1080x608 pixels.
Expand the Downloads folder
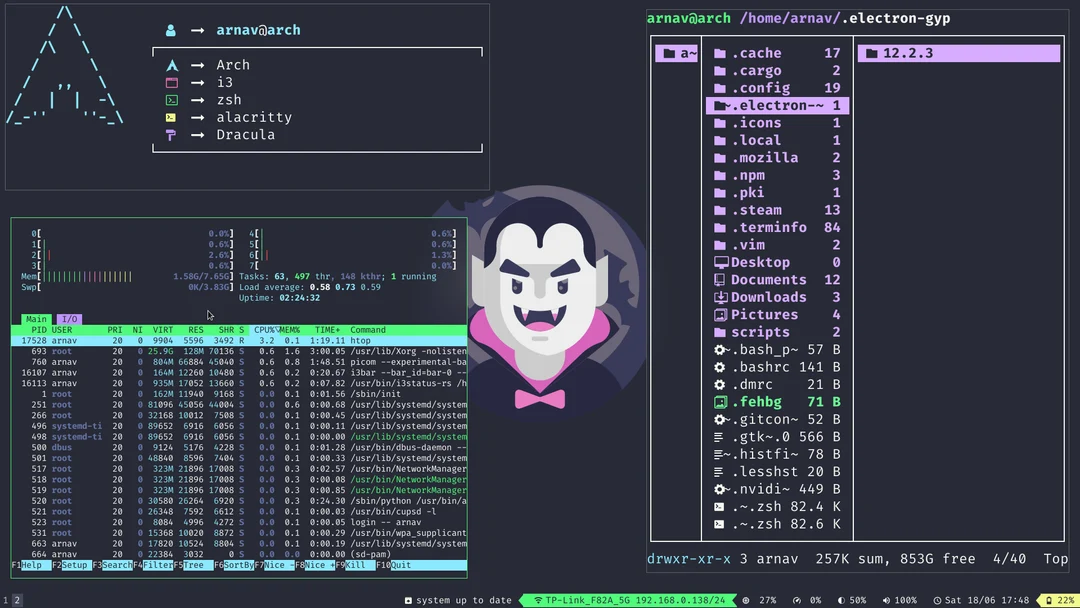coord(767,297)
